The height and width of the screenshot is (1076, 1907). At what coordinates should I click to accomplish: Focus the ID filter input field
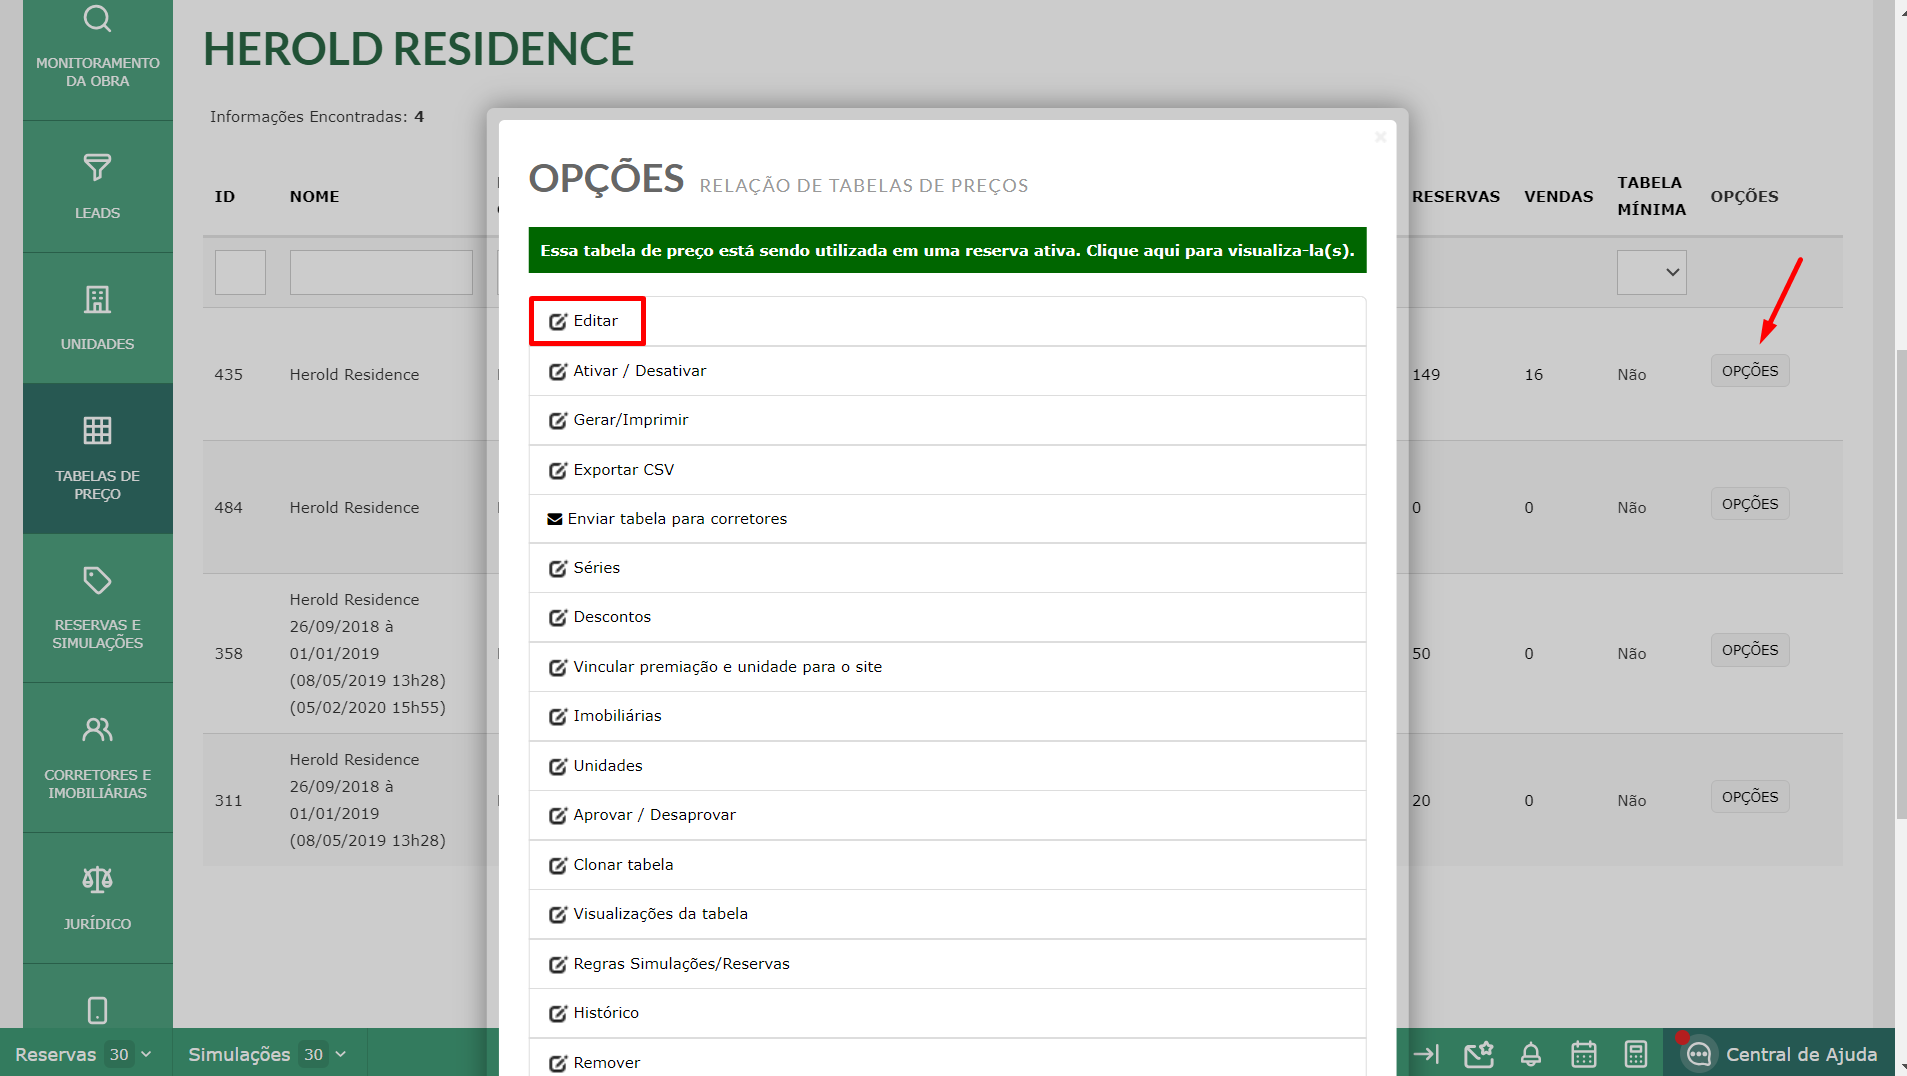pos(240,272)
